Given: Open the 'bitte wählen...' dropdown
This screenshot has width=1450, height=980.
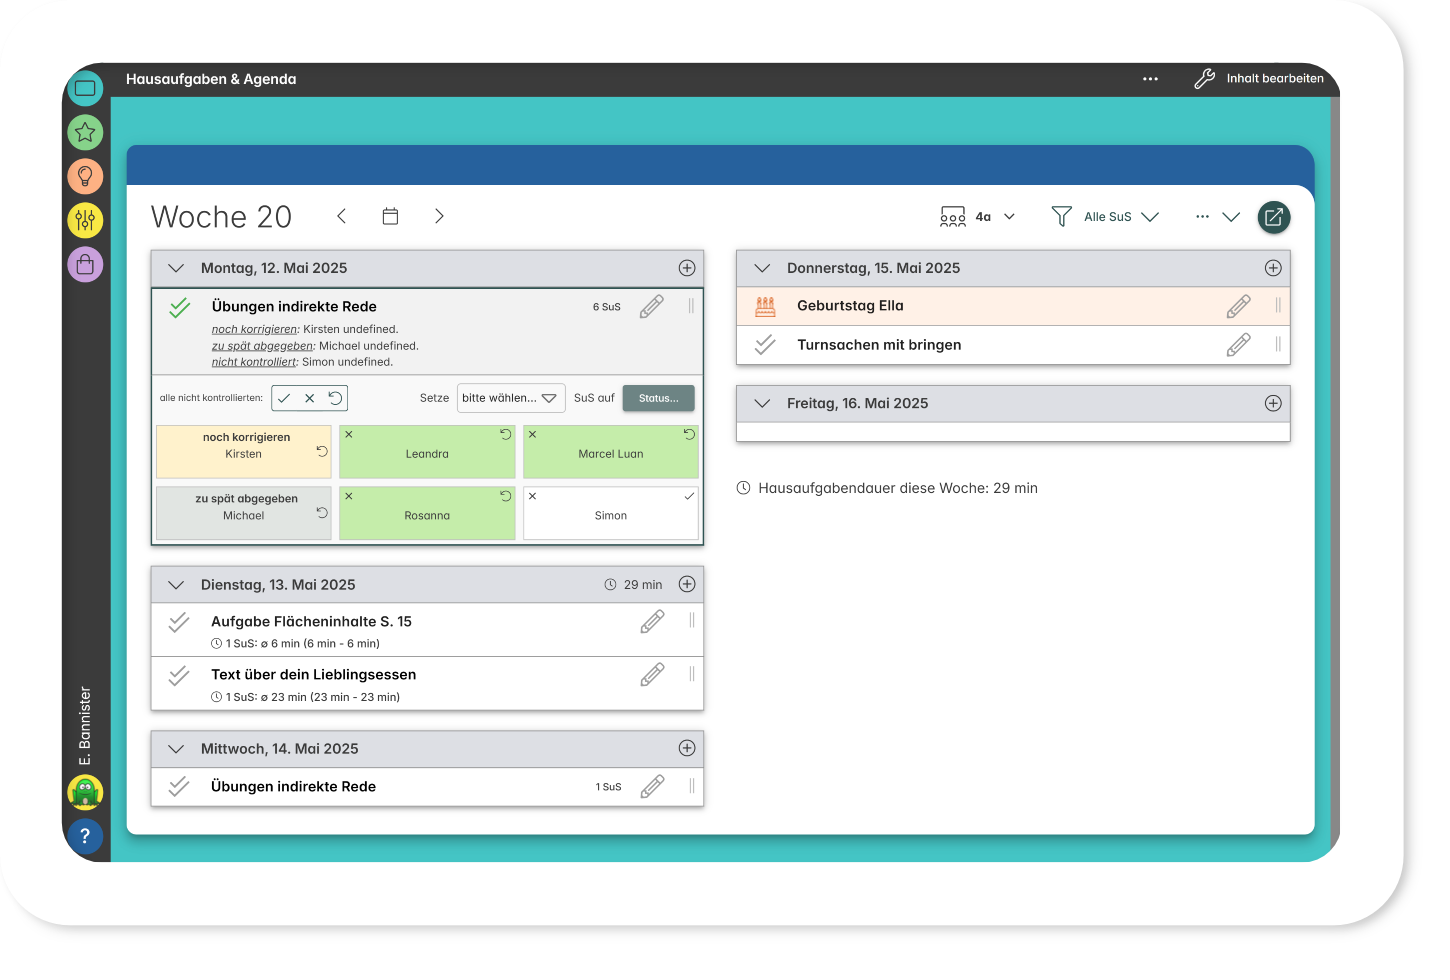Looking at the screenshot, I should click(x=510, y=398).
